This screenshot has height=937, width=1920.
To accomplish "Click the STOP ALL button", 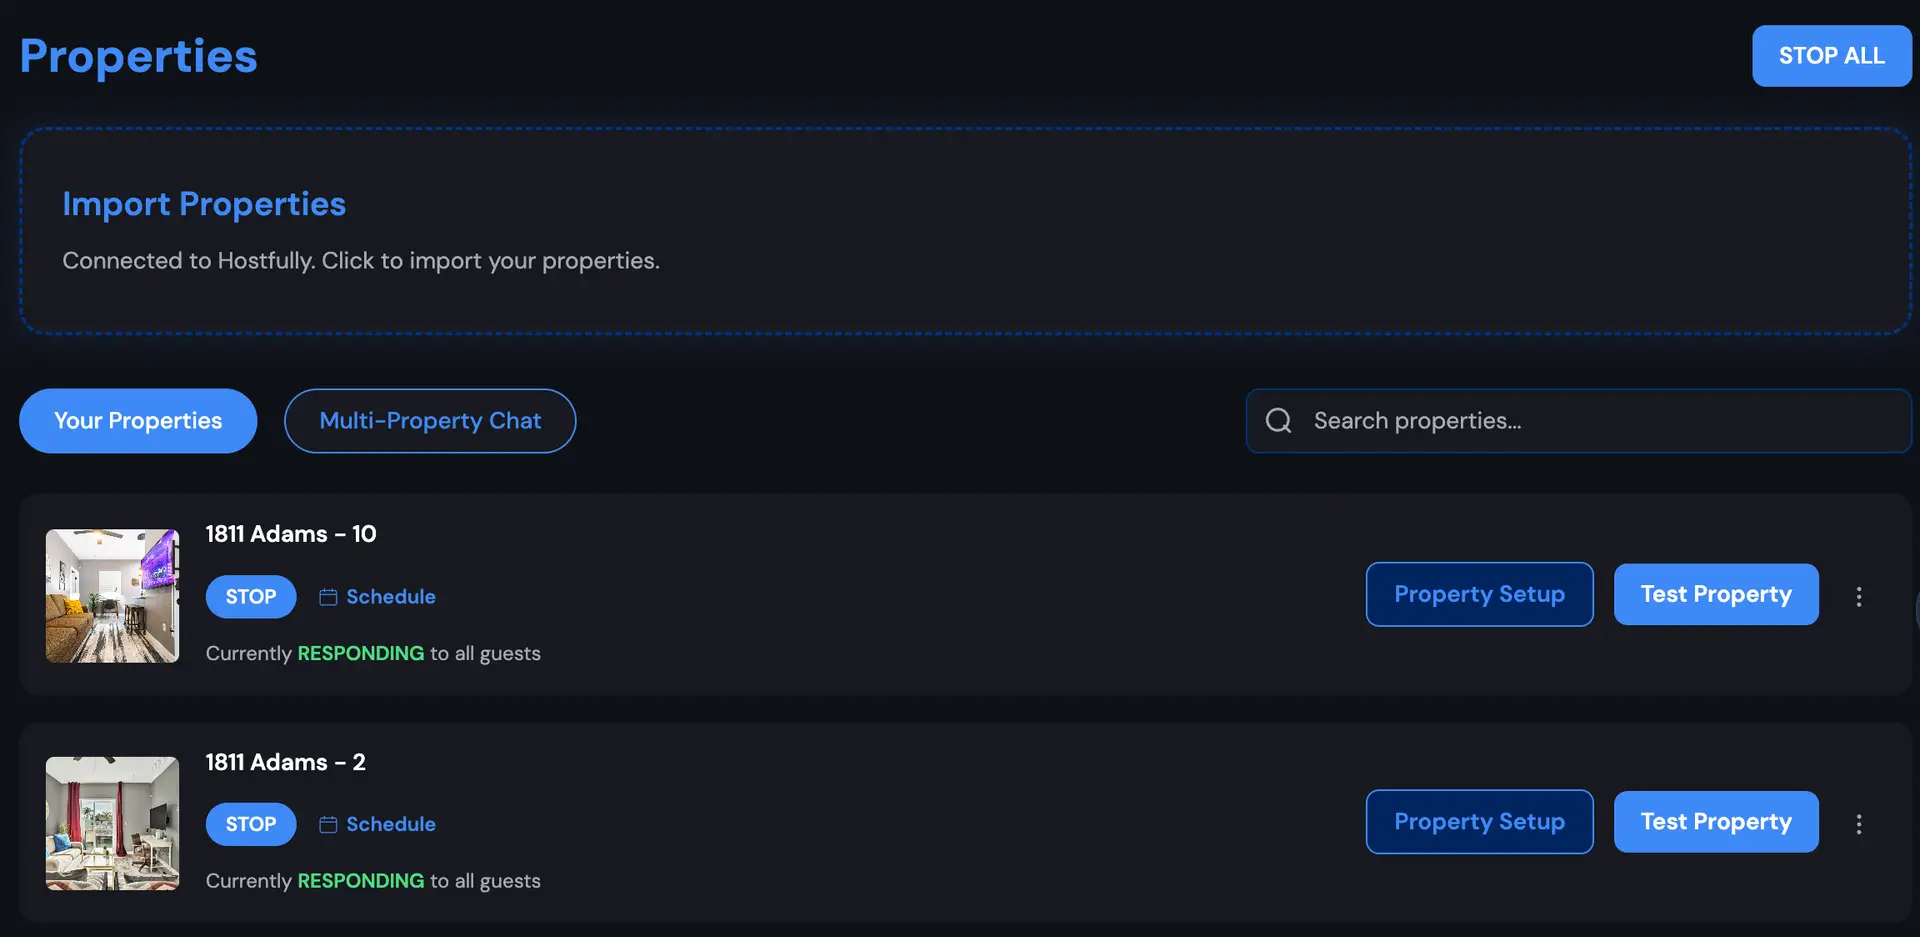I will pos(1831,56).
